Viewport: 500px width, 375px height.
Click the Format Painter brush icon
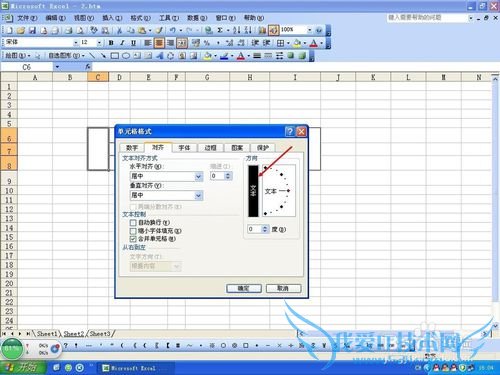click(x=159, y=31)
